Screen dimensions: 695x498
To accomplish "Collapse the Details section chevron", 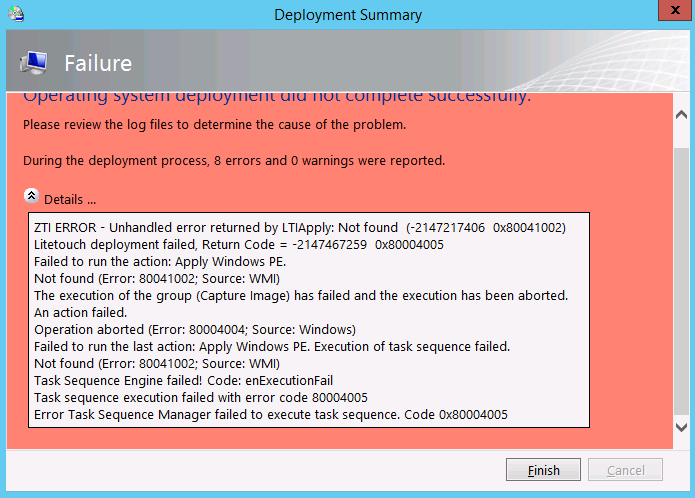I will point(31,196).
